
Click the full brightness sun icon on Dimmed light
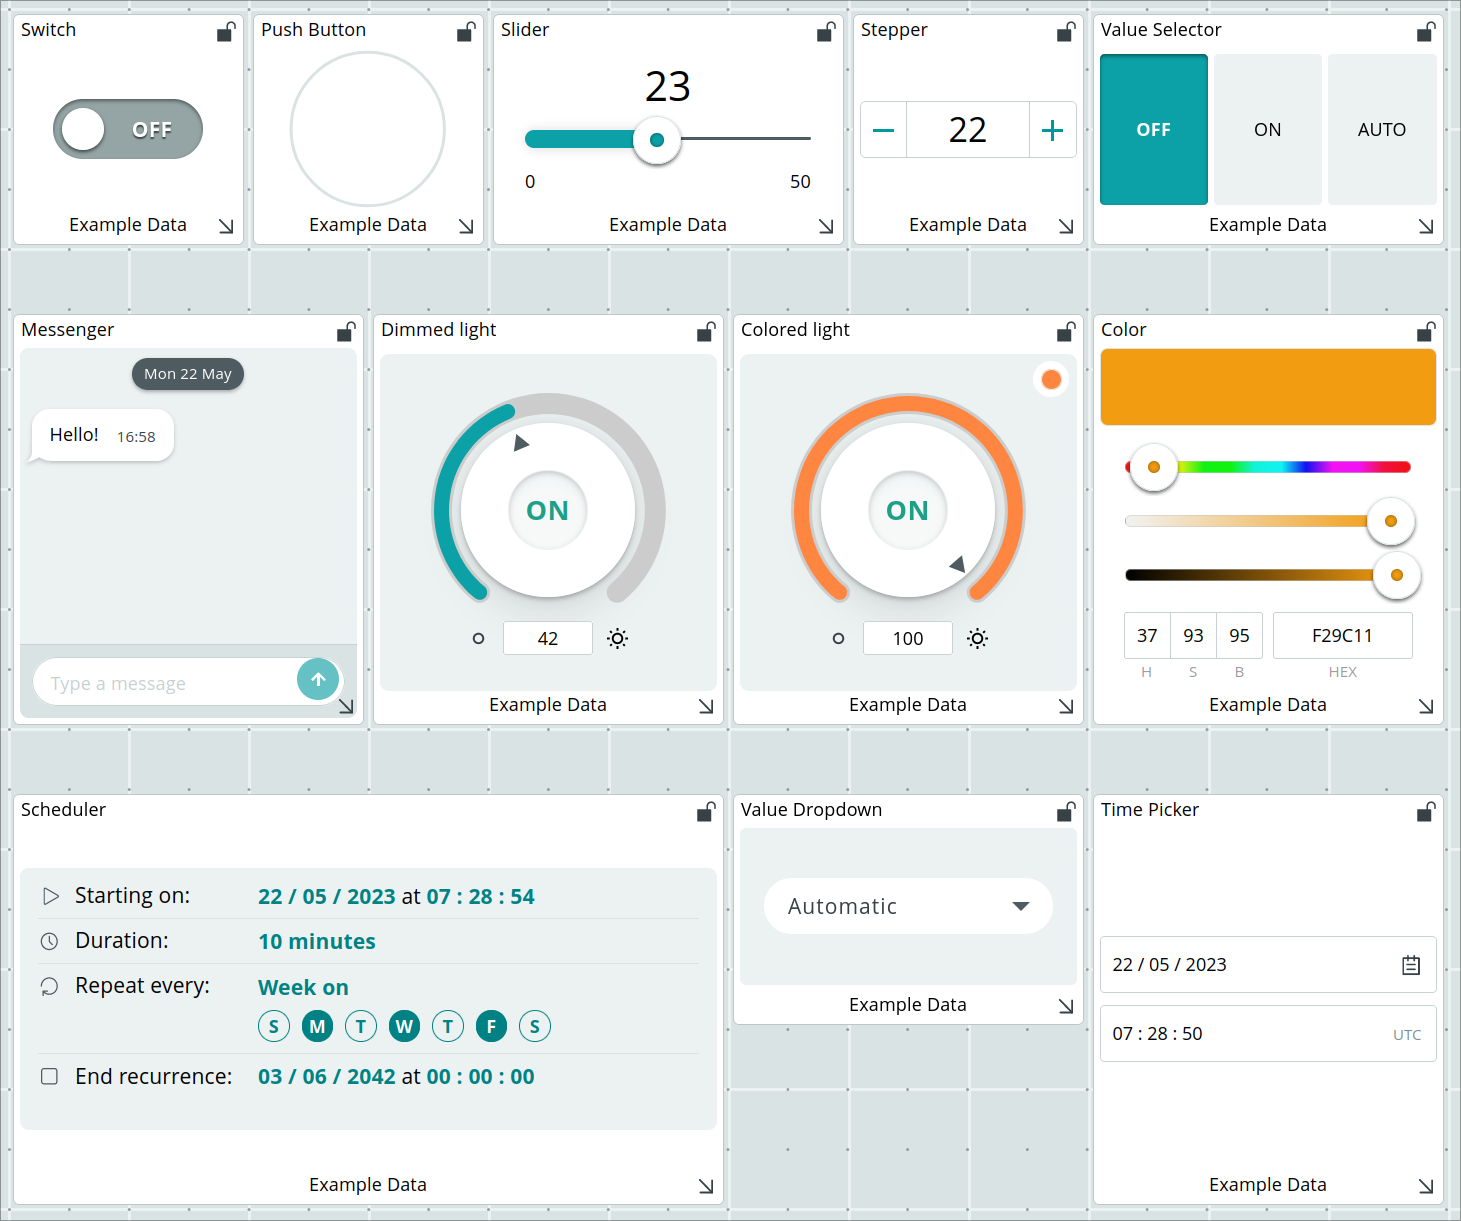[618, 639]
